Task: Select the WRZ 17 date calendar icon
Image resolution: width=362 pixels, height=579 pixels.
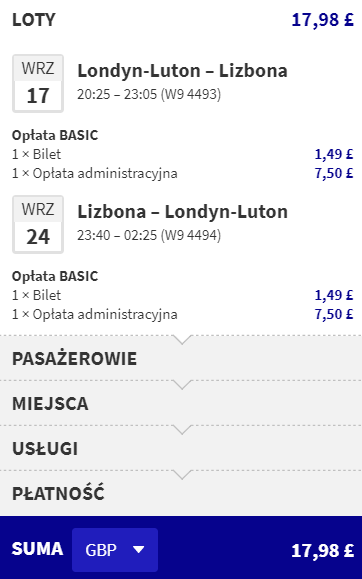Action: pyautogui.click(x=38, y=83)
